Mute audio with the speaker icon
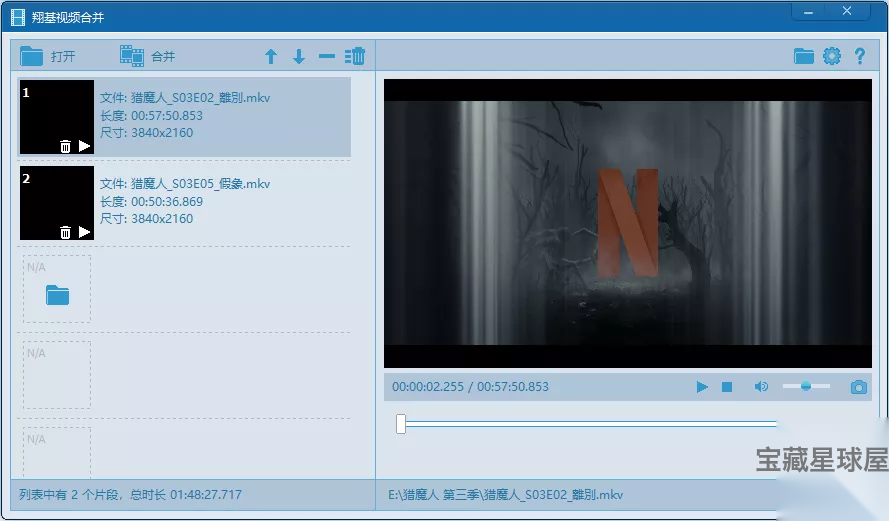Screen dimensions: 889x521 tap(761, 387)
